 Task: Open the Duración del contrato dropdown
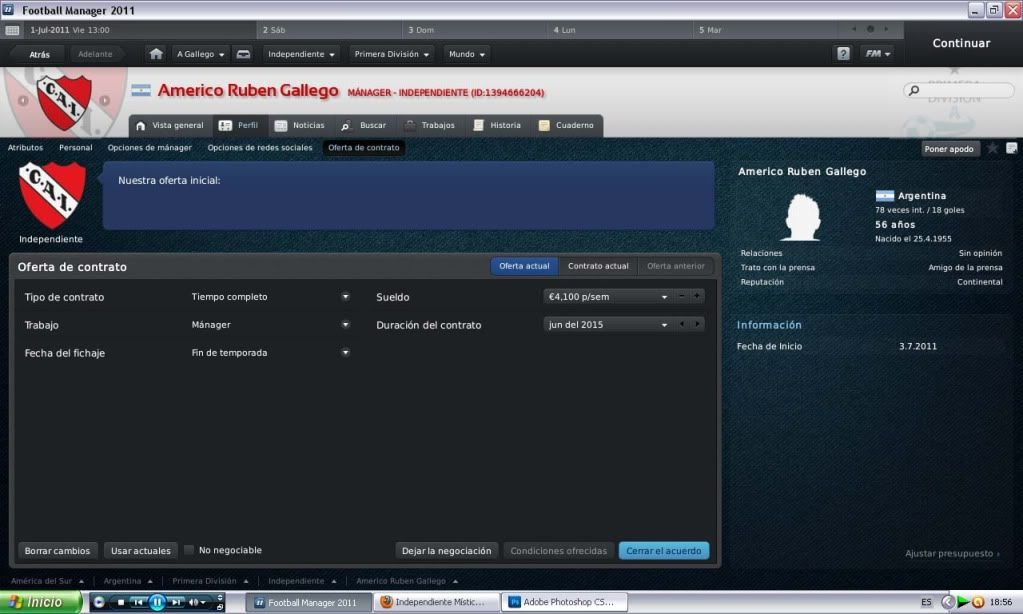pyautogui.click(x=607, y=325)
